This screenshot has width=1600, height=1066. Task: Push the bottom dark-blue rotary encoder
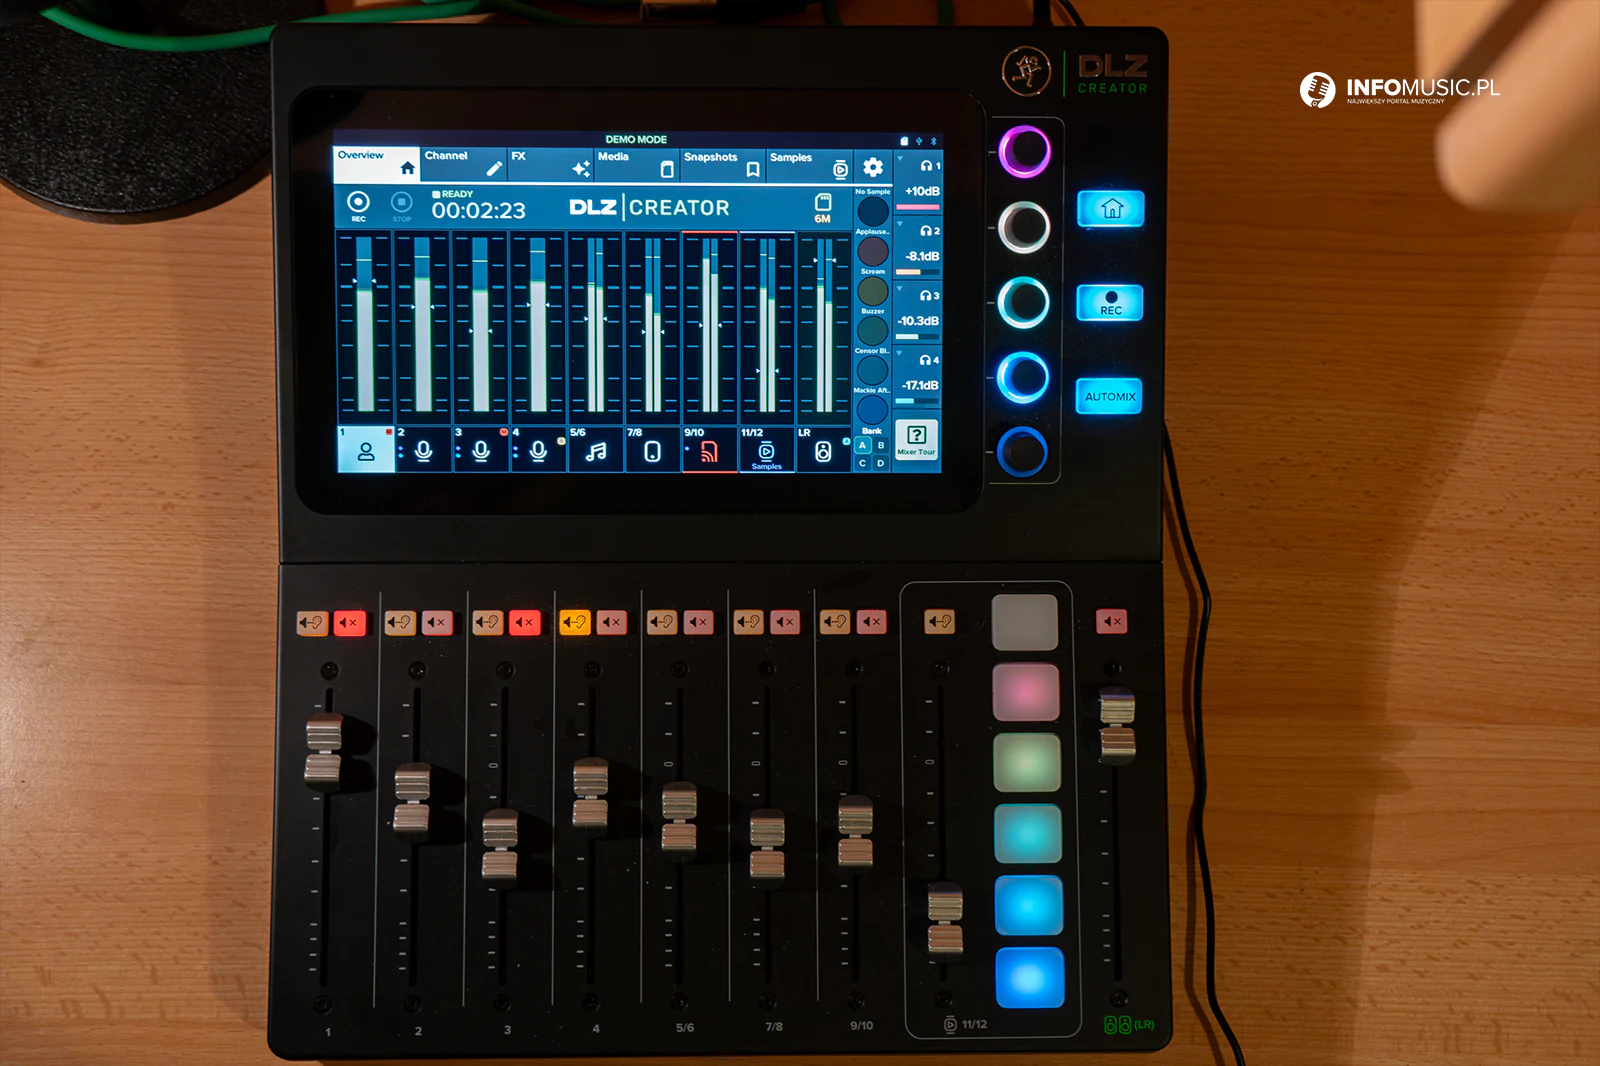(1022, 452)
